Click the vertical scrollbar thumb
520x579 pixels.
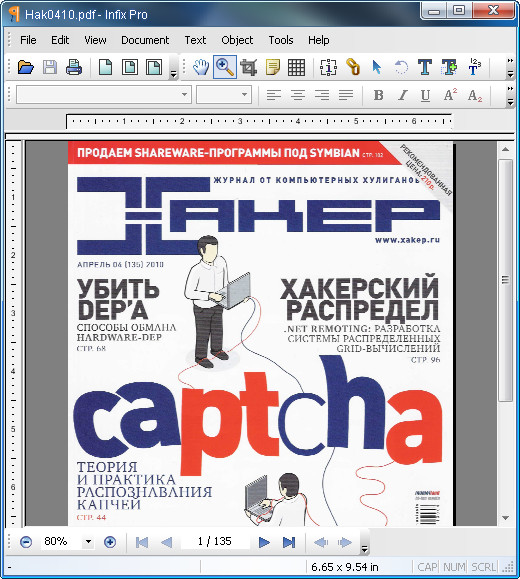[x=506, y=280]
